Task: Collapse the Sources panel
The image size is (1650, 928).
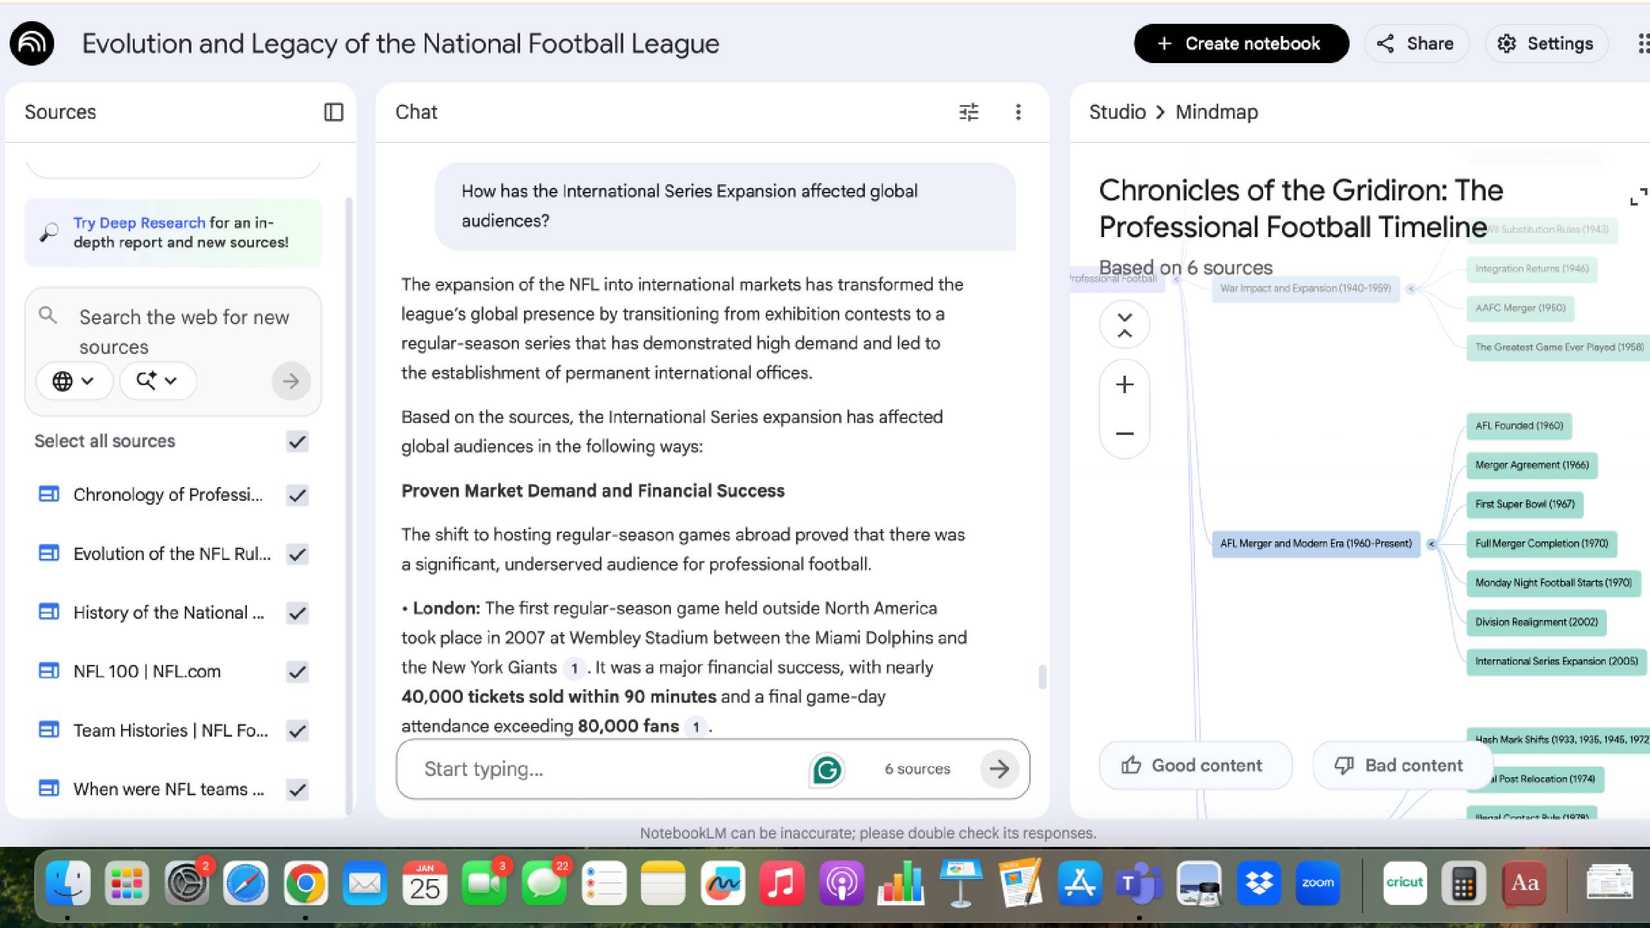Action: 332,112
